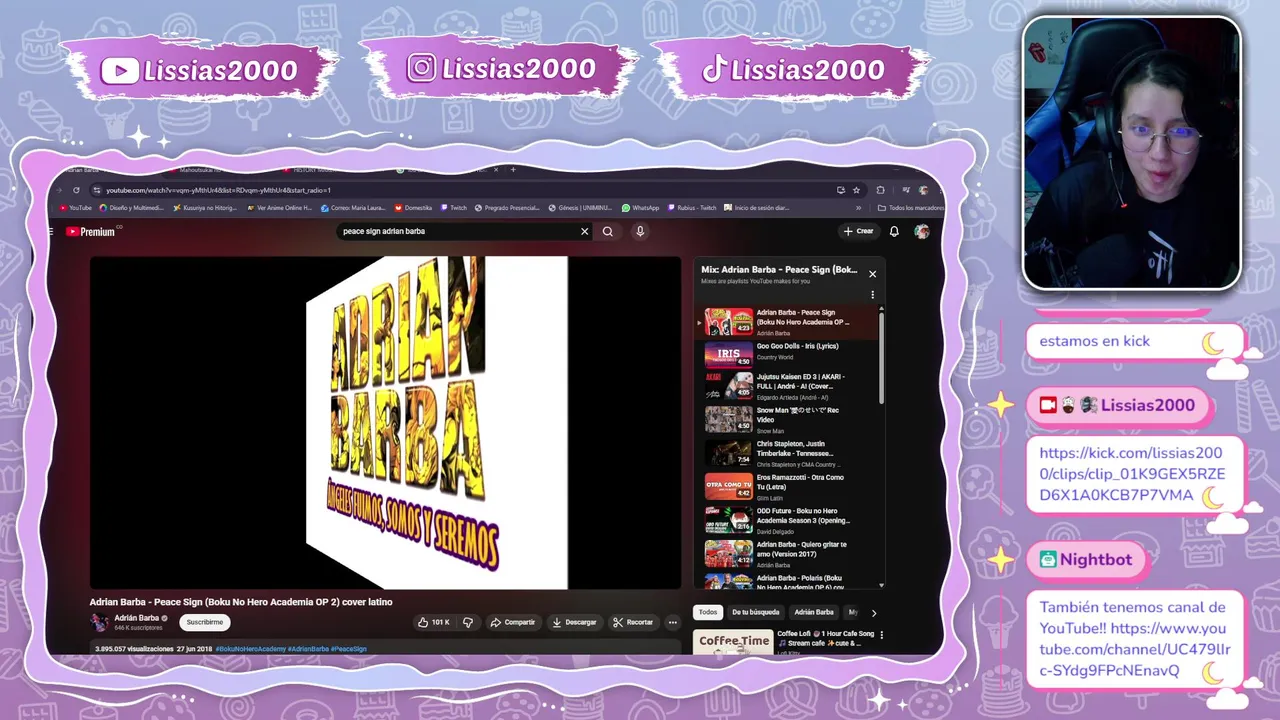Open the YouTube bookmark in the bar
1280x720 pixels.
(75, 208)
